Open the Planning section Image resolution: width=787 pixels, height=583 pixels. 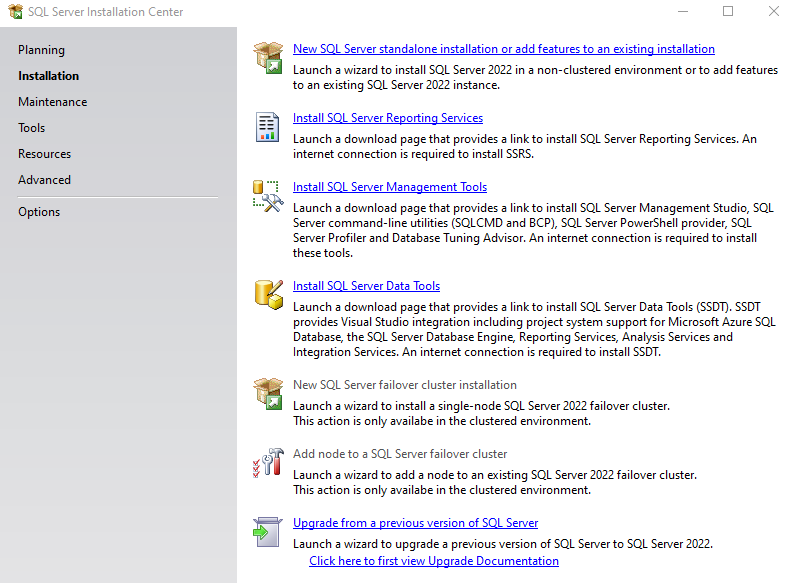point(41,50)
